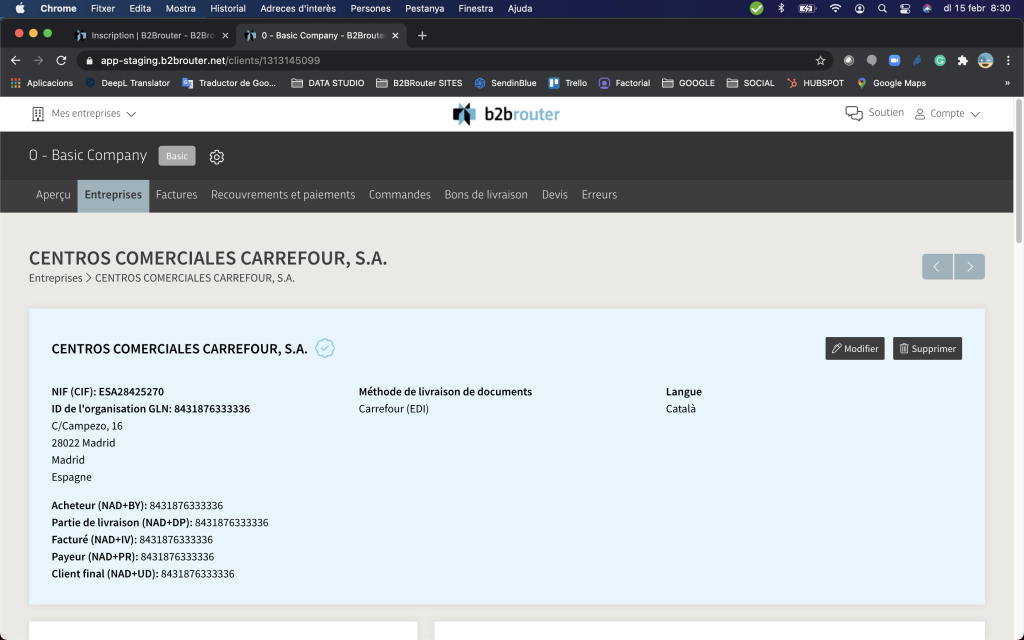Open the SendinBlue bookmark
1024x640 pixels.
click(x=505, y=83)
